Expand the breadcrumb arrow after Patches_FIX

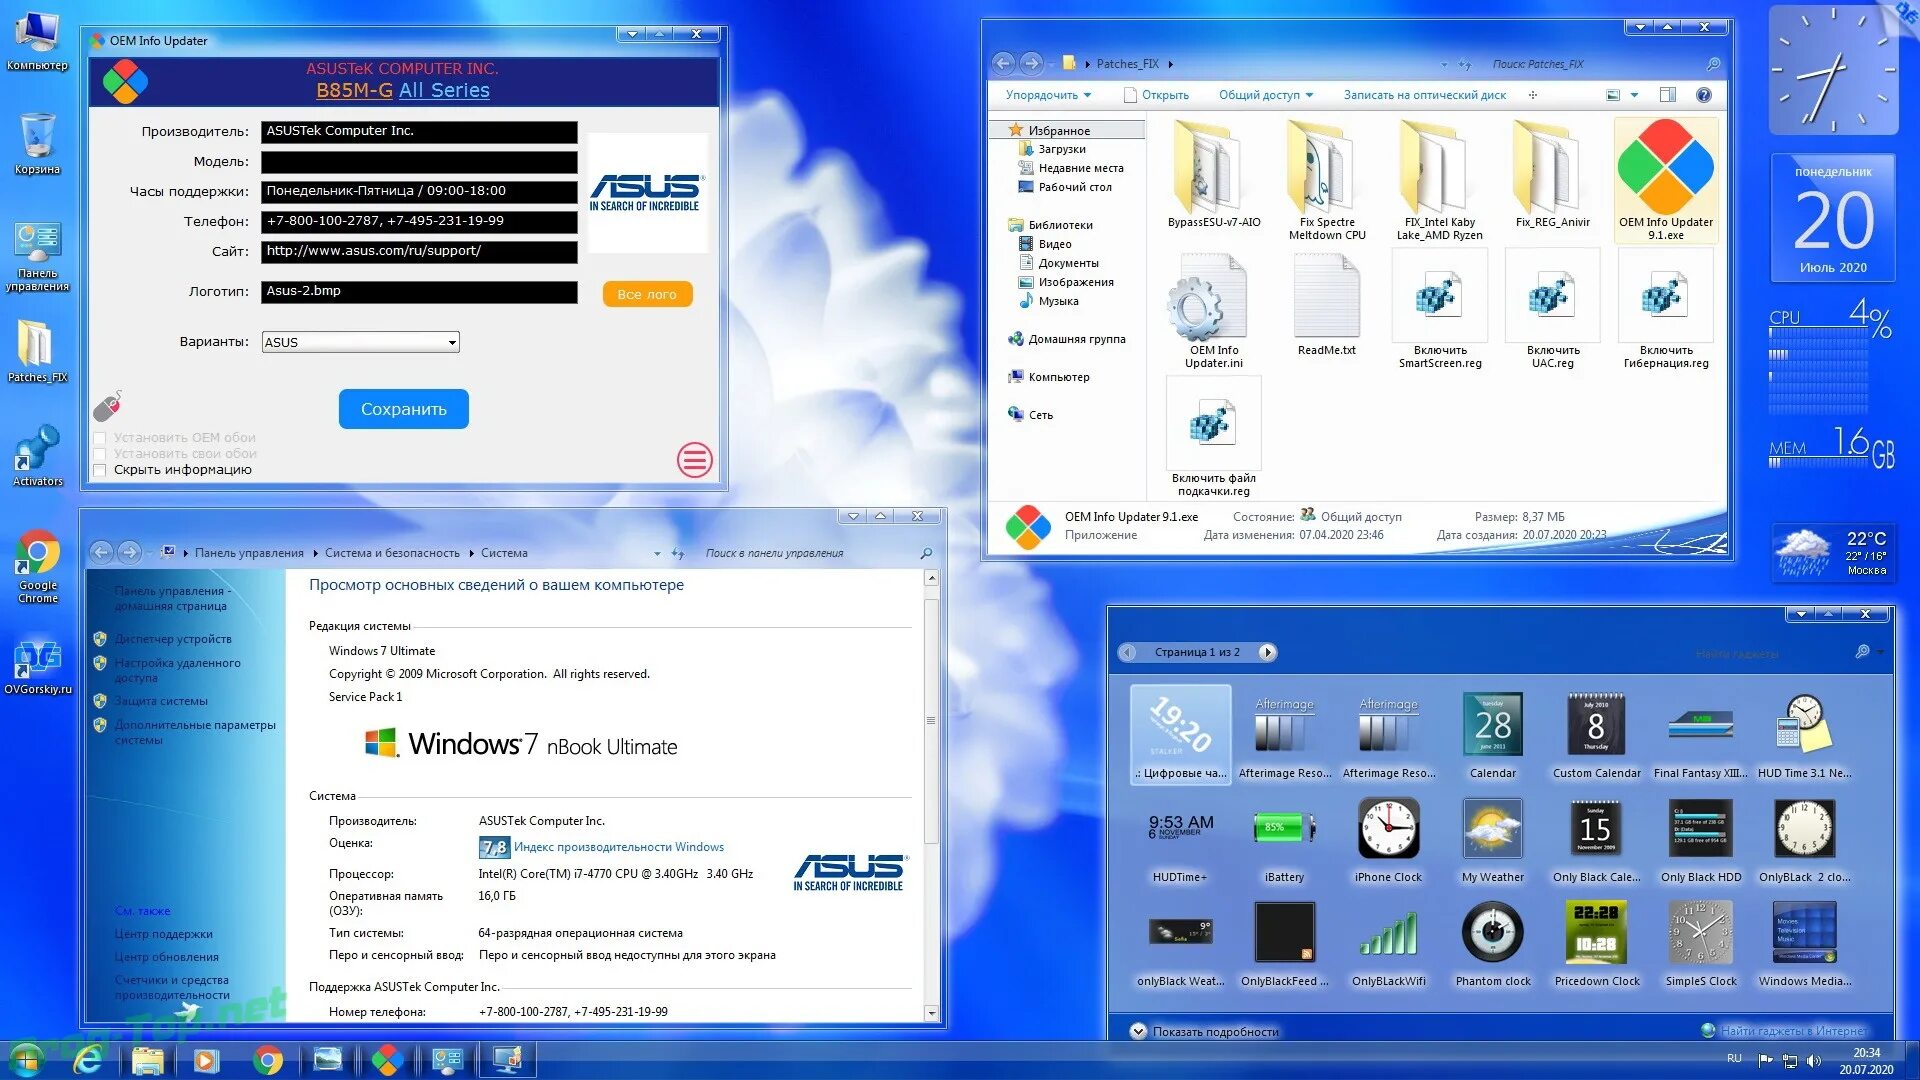(1170, 64)
